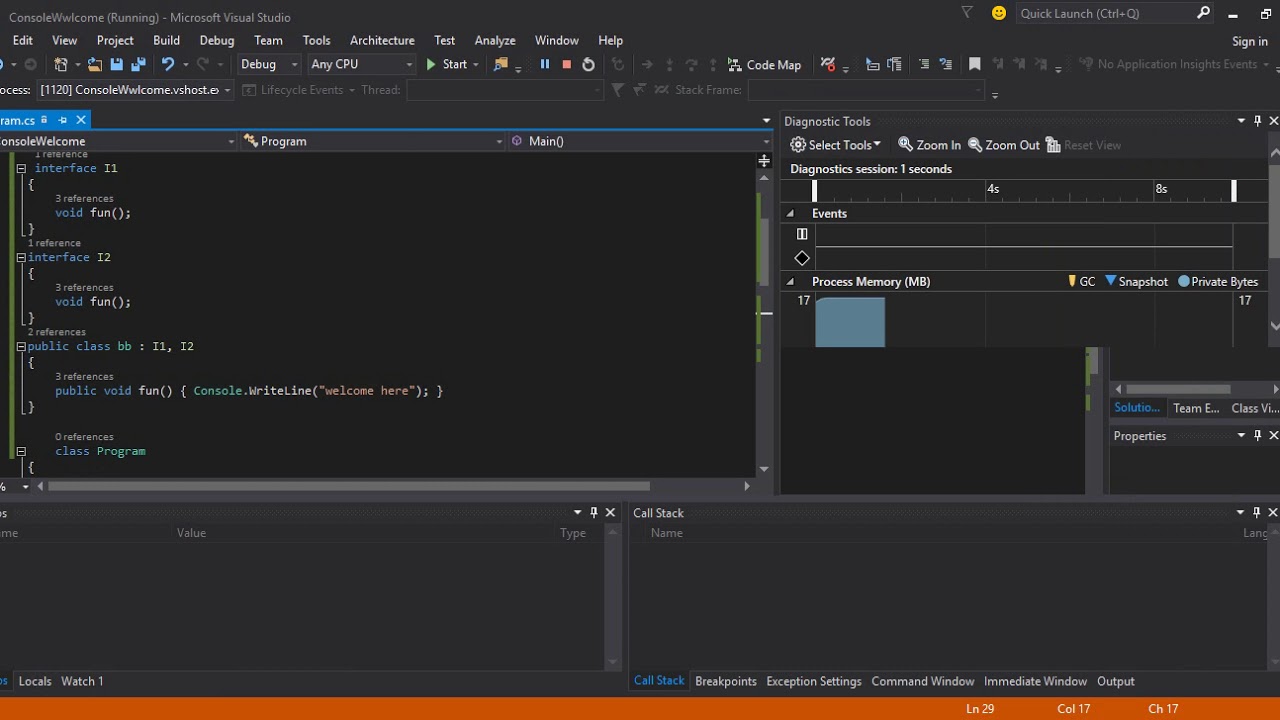Send feedback via the smiley icon
1280x720 pixels.
[998, 13]
